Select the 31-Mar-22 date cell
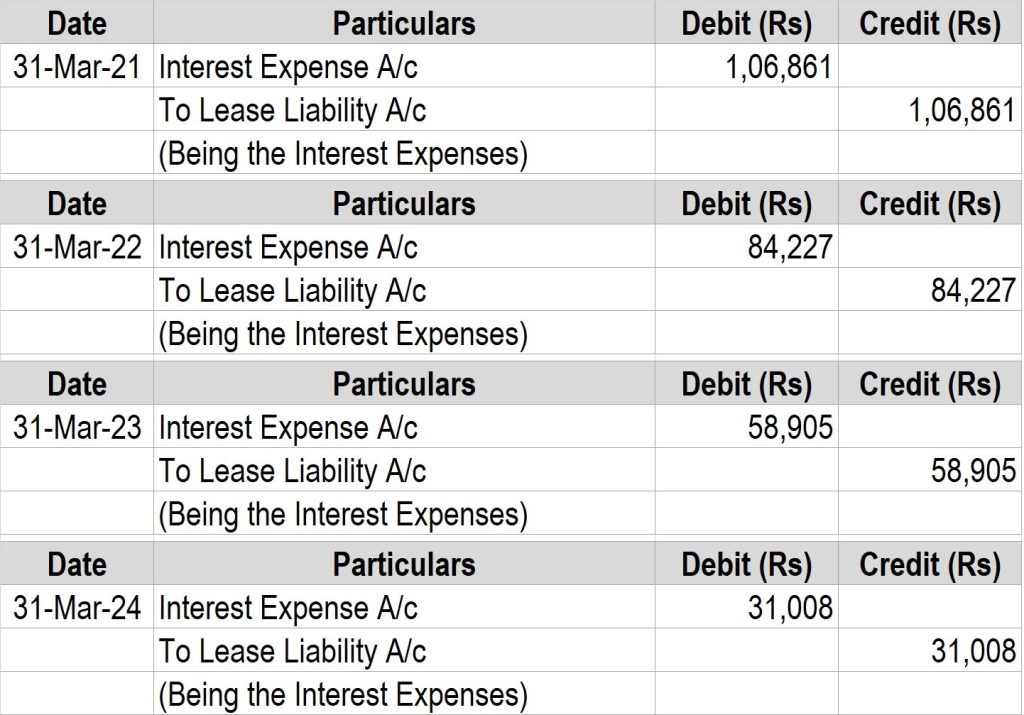Screen dimensions: 1024x715 pyautogui.click(x=77, y=247)
